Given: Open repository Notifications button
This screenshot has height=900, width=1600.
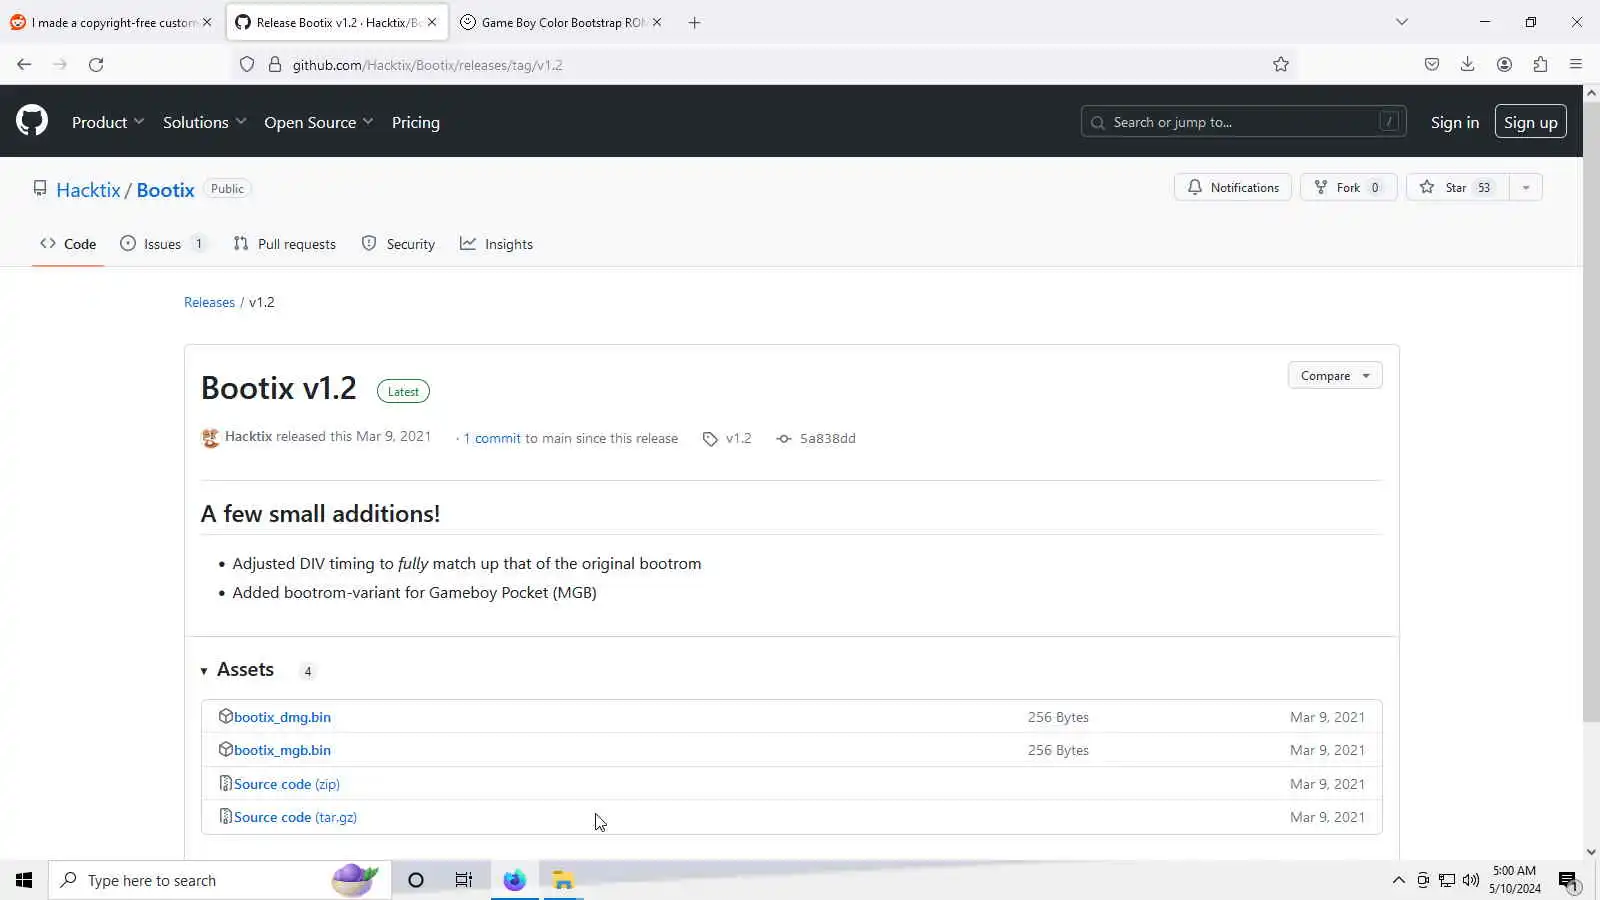Looking at the screenshot, I should pos(1233,187).
